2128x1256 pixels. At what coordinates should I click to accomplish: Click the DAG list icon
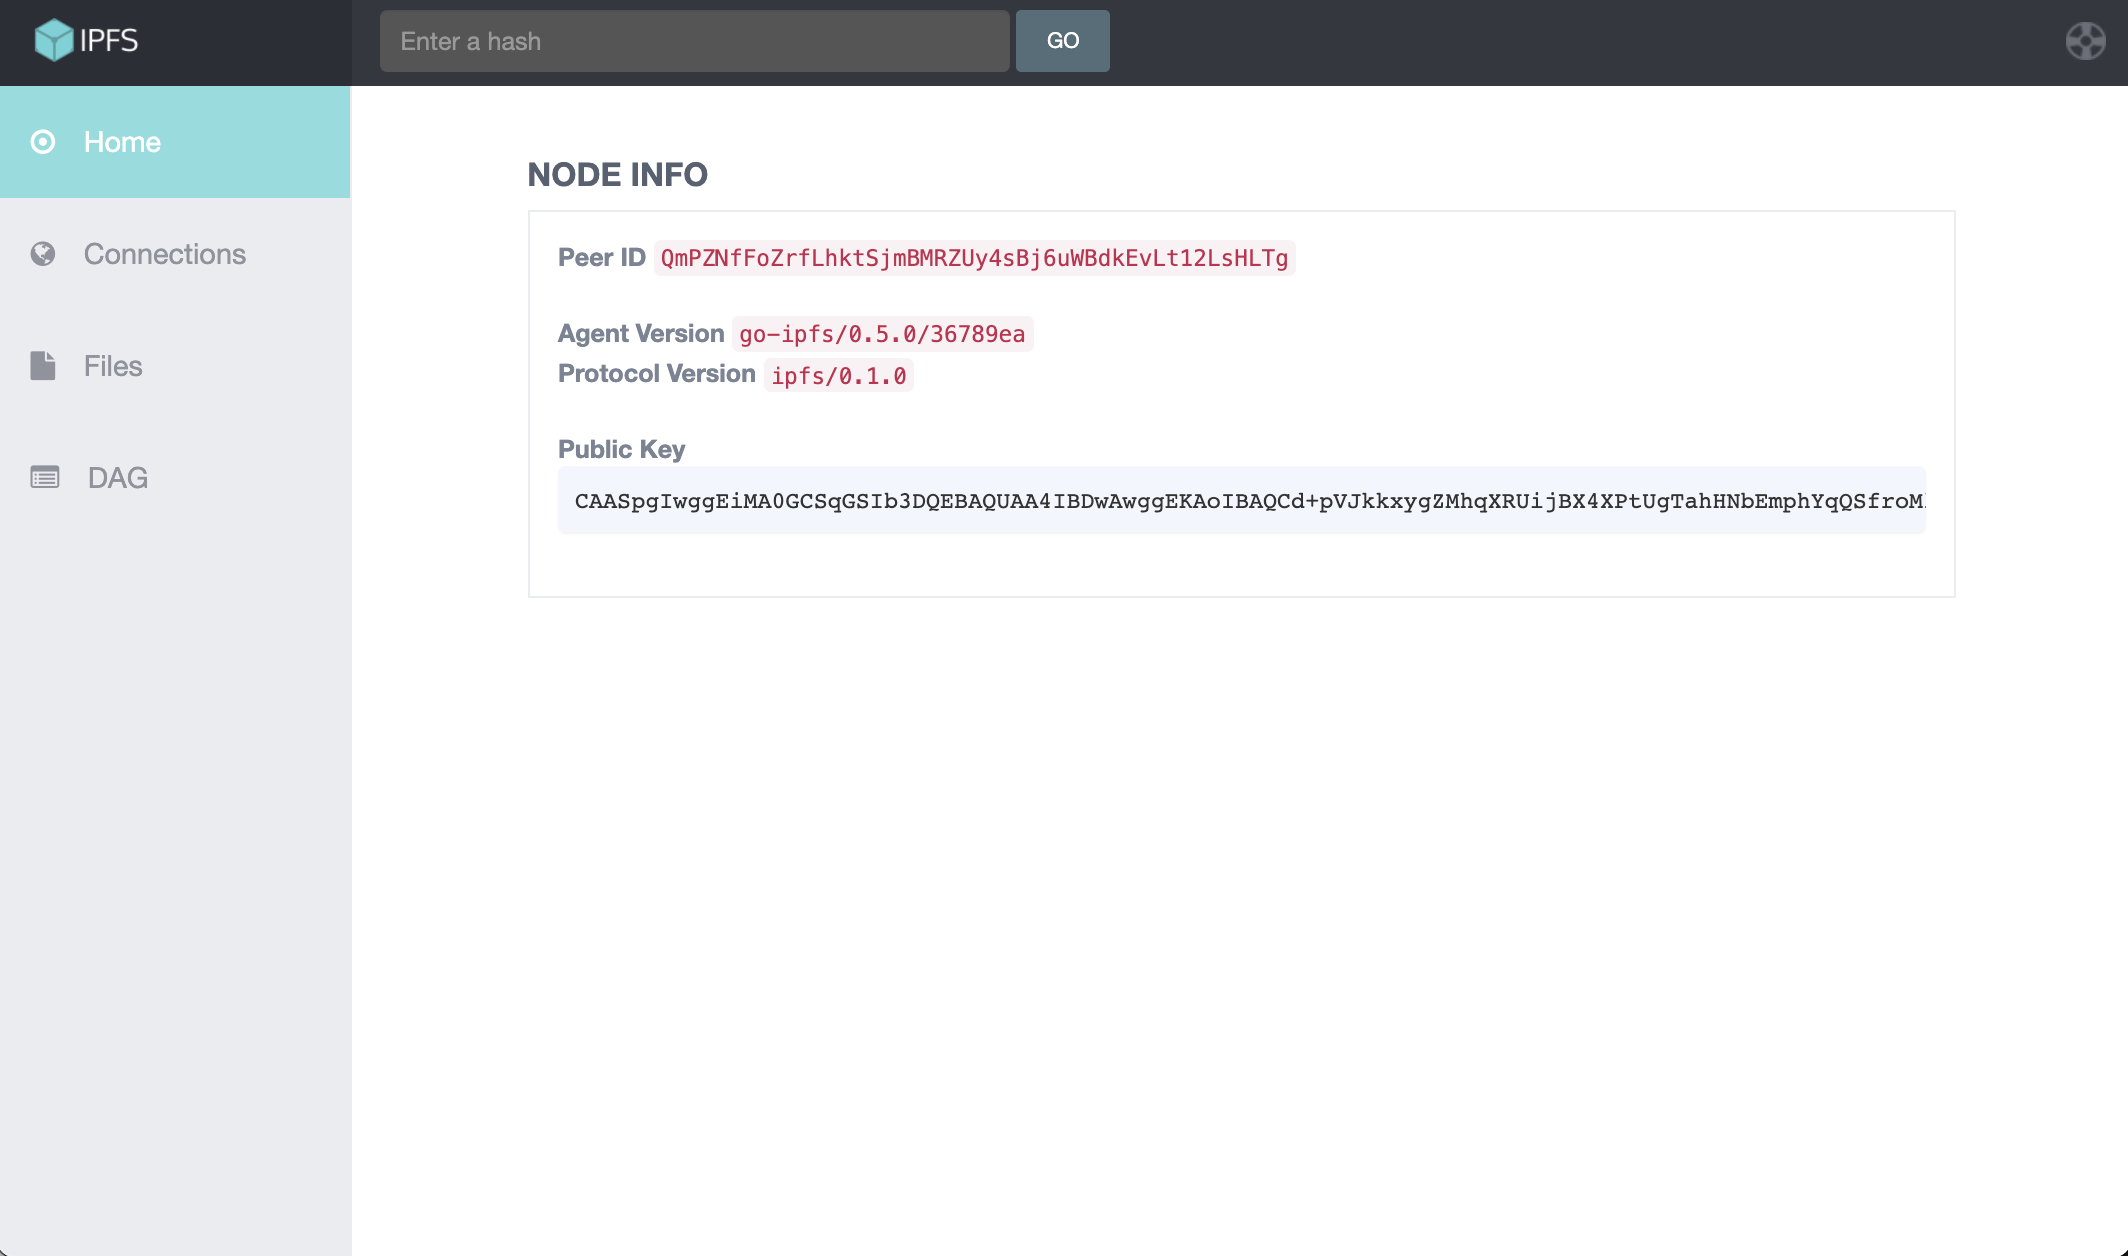pyautogui.click(x=45, y=478)
